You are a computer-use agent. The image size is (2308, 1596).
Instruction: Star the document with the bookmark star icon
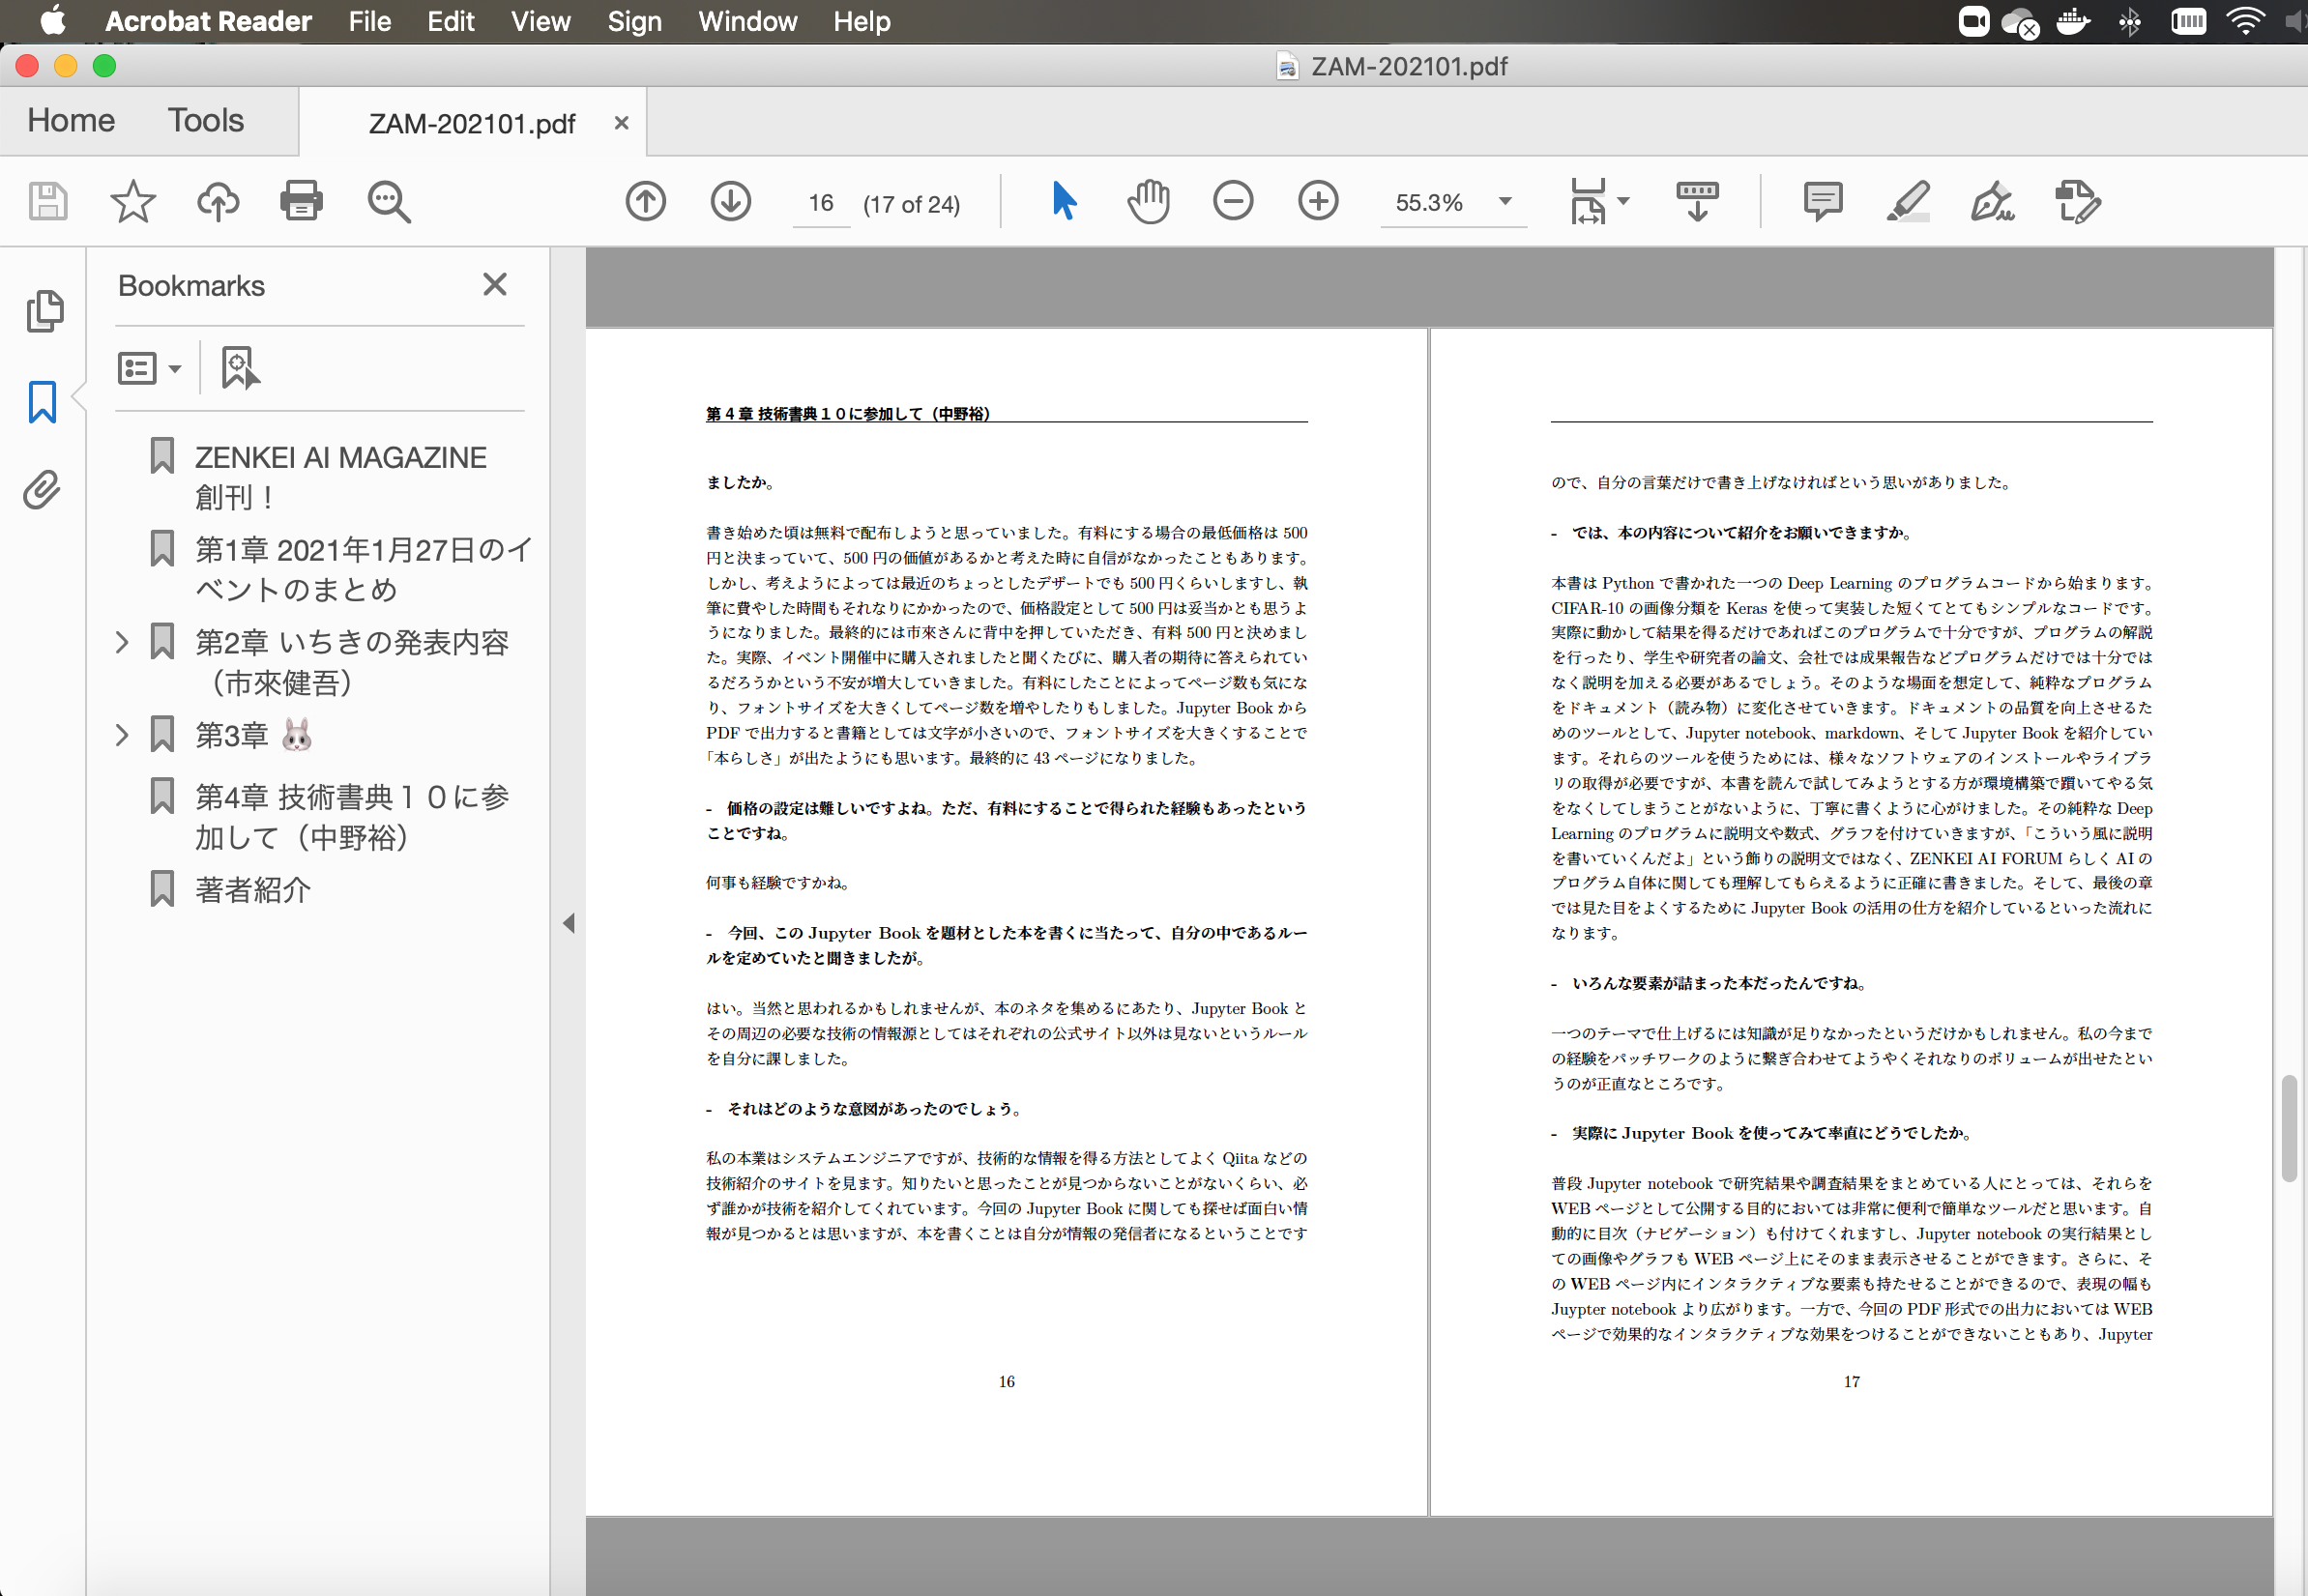pos(132,202)
